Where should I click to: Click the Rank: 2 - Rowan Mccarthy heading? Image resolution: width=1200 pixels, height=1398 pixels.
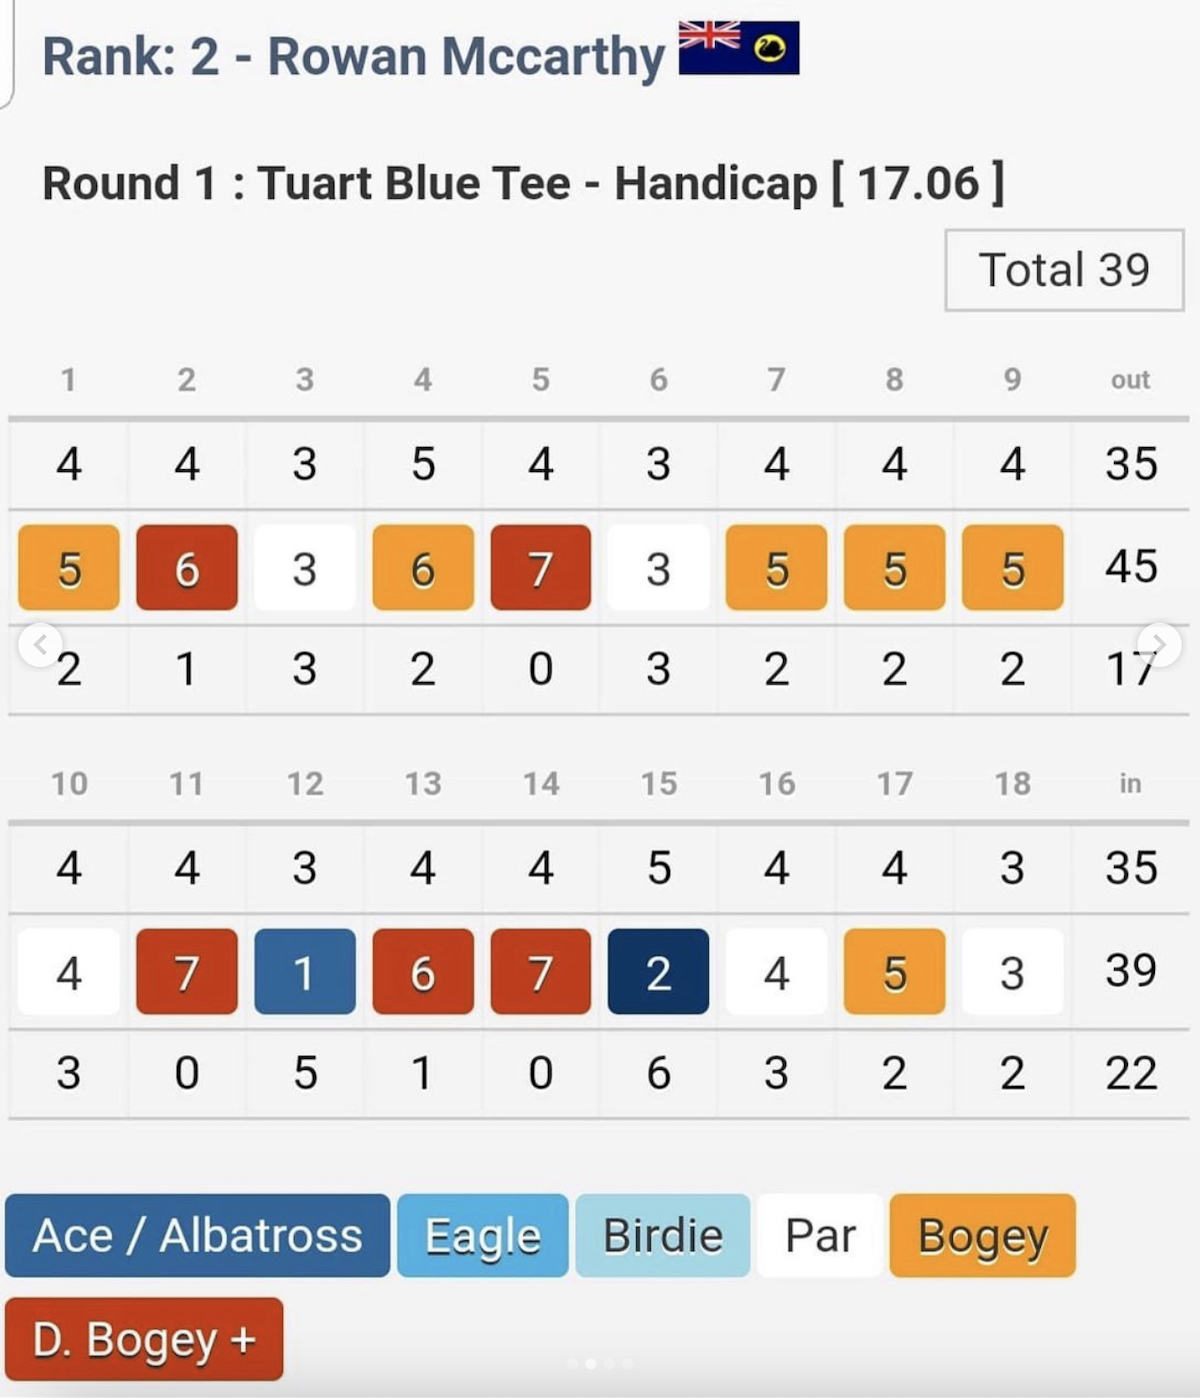pyautogui.click(x=353, y=56)
